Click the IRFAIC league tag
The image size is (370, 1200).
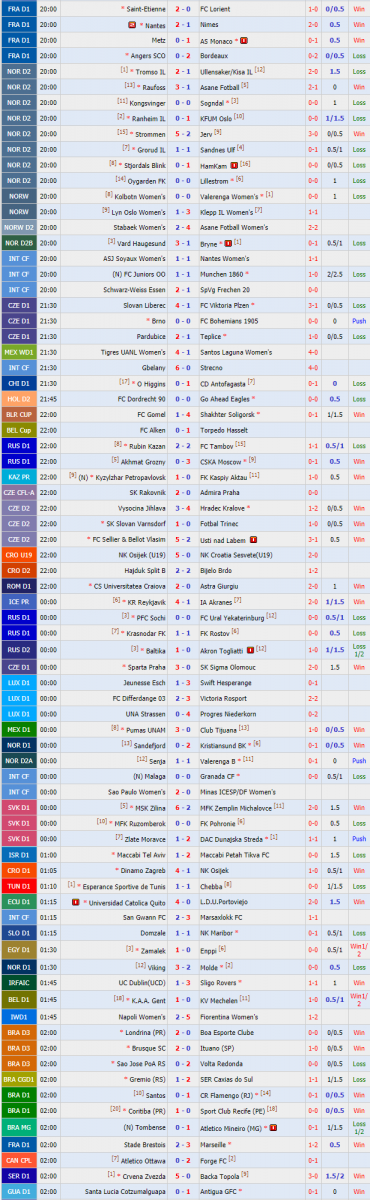point(19,983)
